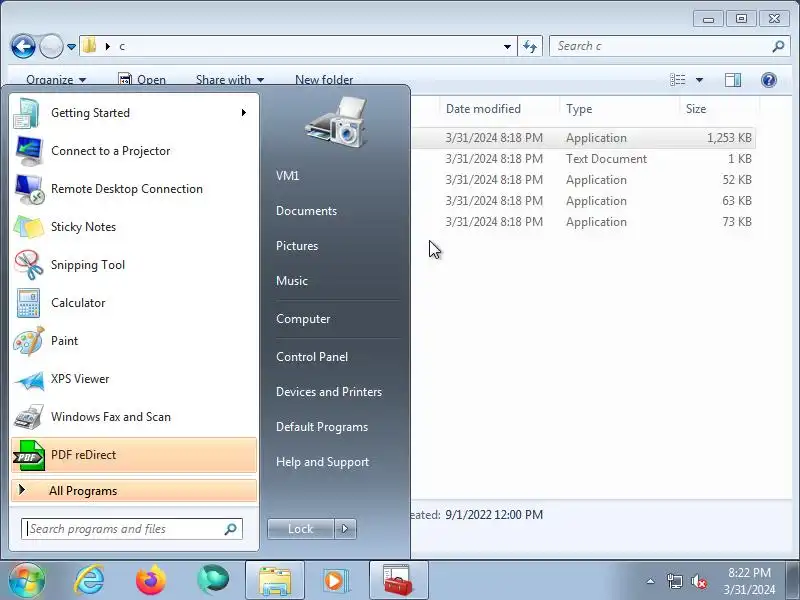Open the Snipping Tool
This screenshot has height=600, width=800.
[134, 265]
